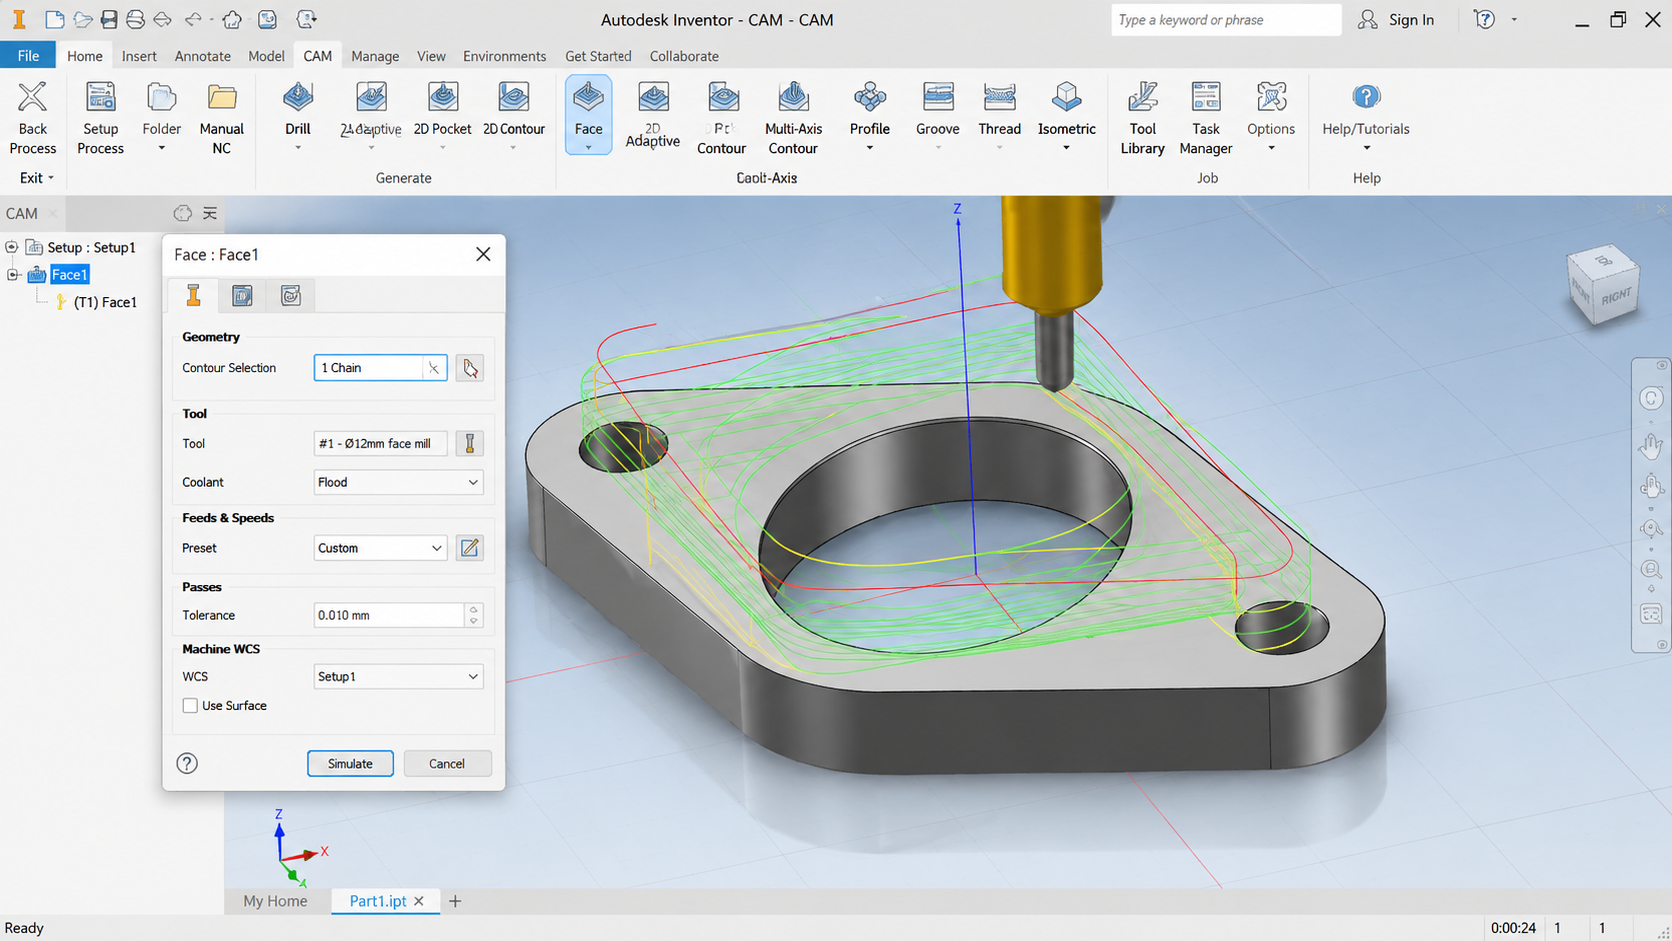Open the My Home tab
The height and width of the screenshot is (941, 1672).
tap(275, 901)
